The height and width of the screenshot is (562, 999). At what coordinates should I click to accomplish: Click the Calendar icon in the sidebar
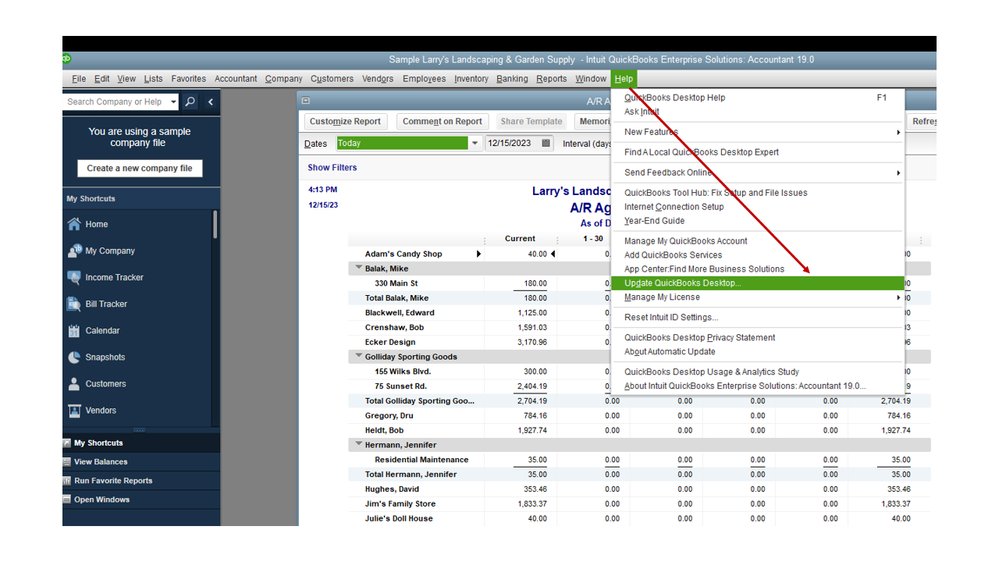pos(74,331)
